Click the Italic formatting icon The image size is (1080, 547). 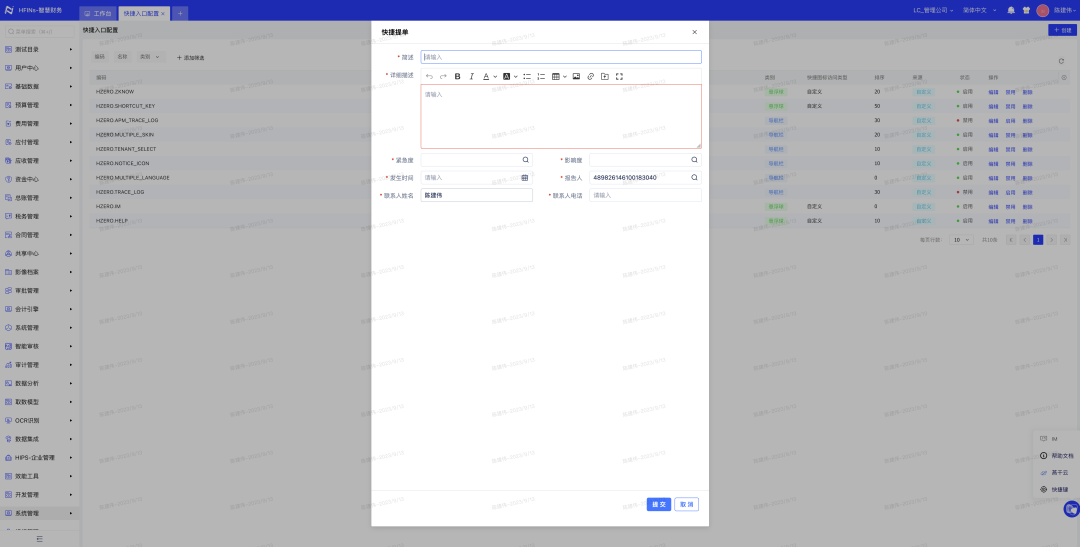pos(471,76)
